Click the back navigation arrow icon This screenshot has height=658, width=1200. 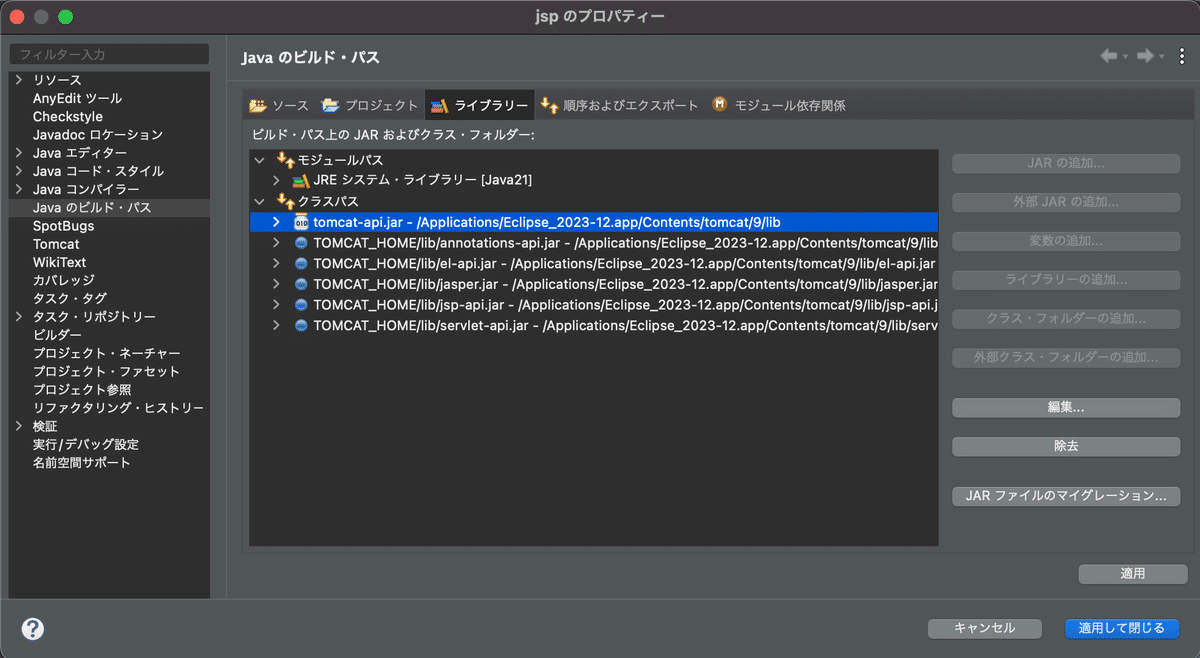tap(1109, 56)
